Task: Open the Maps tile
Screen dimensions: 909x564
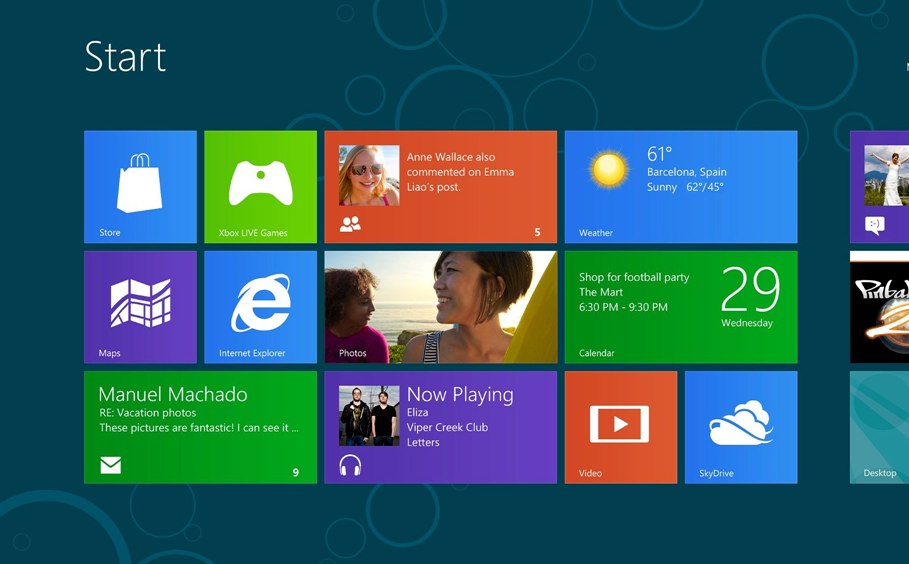Action: (140, 307)
